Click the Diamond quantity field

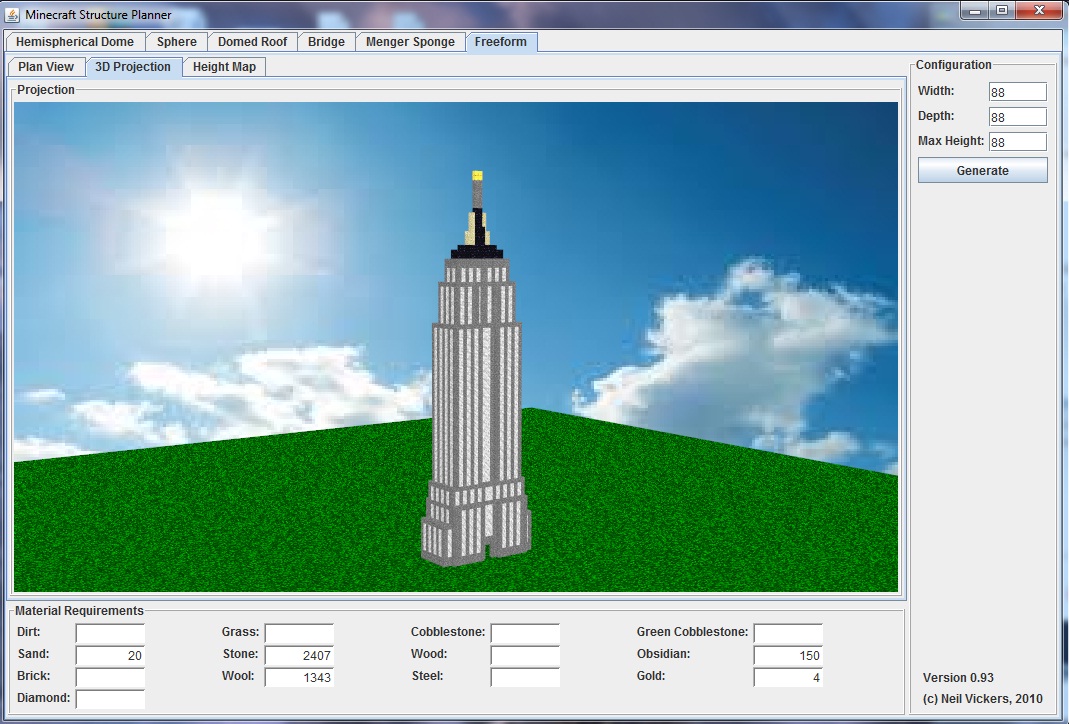[110, 699]
